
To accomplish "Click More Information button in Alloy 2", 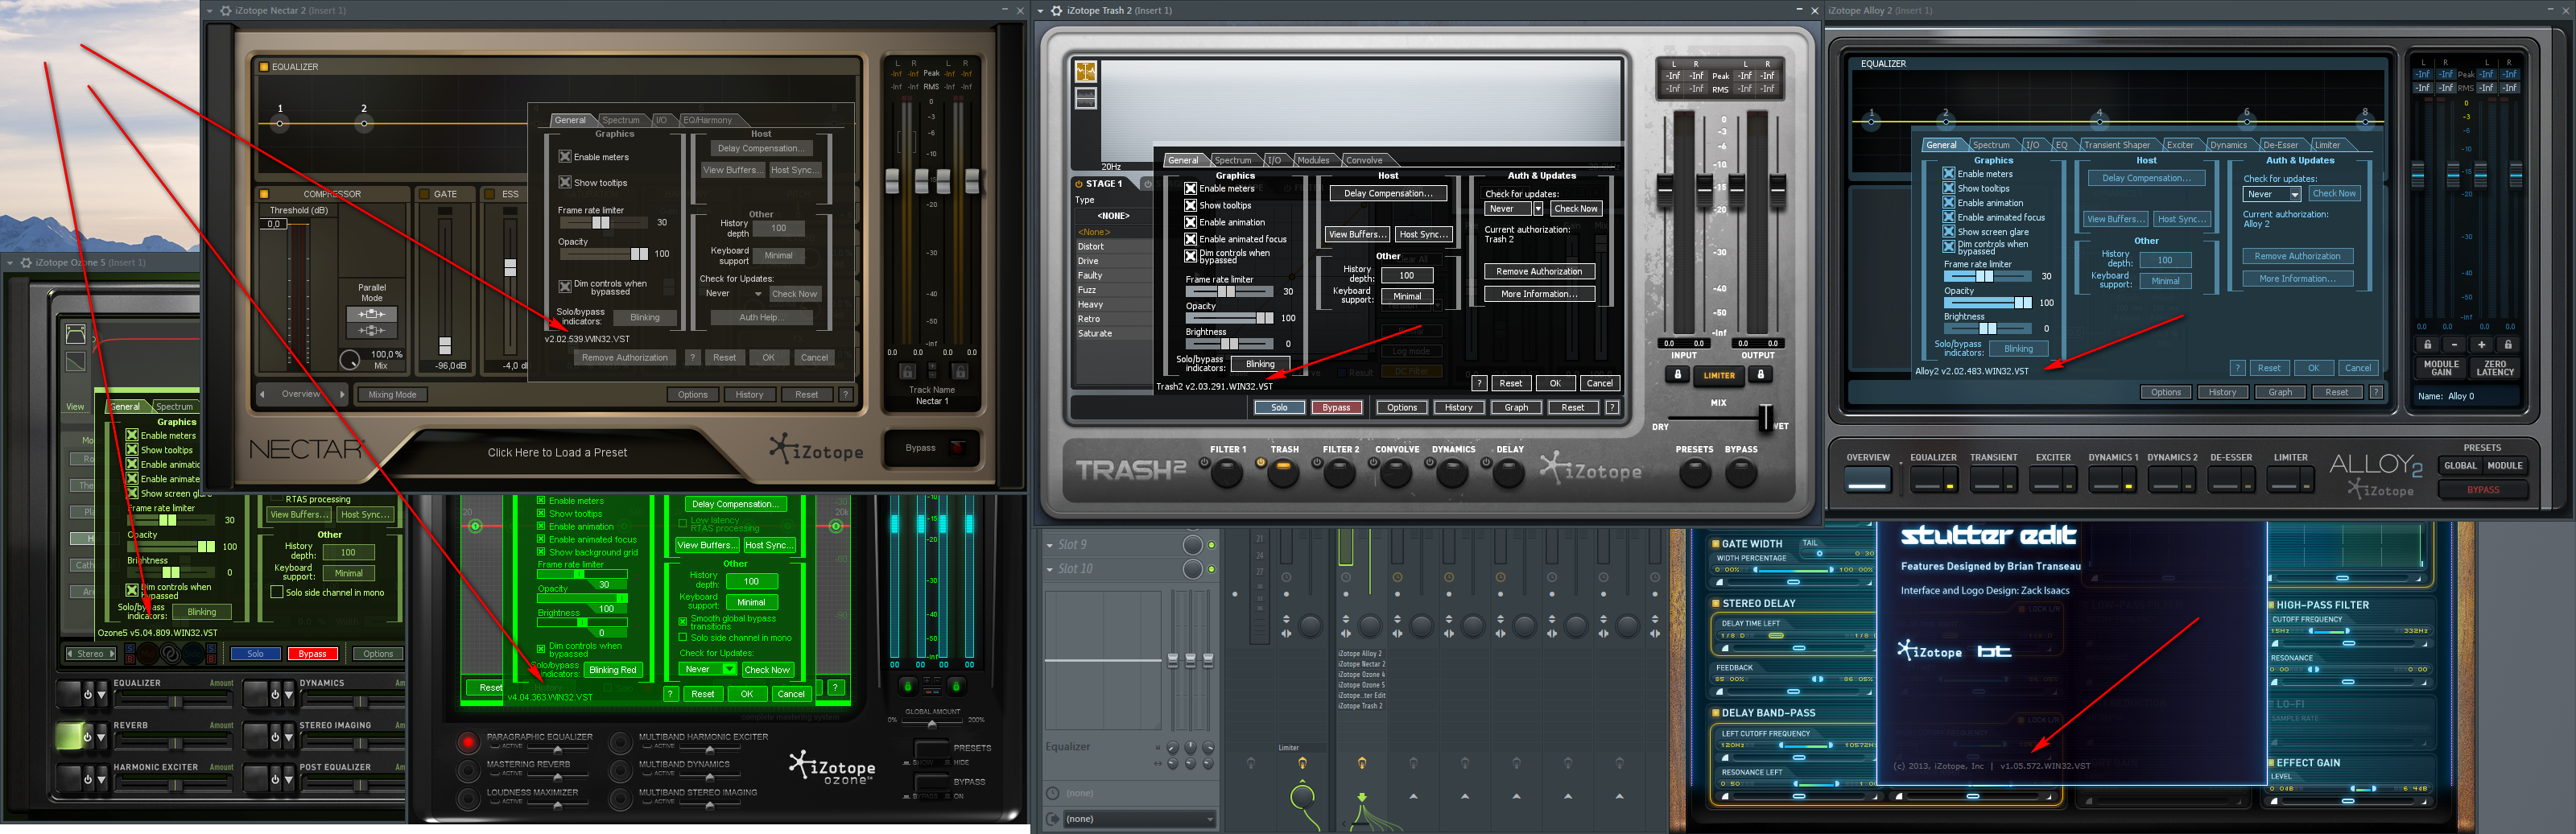I will (x=2297, y=279).
